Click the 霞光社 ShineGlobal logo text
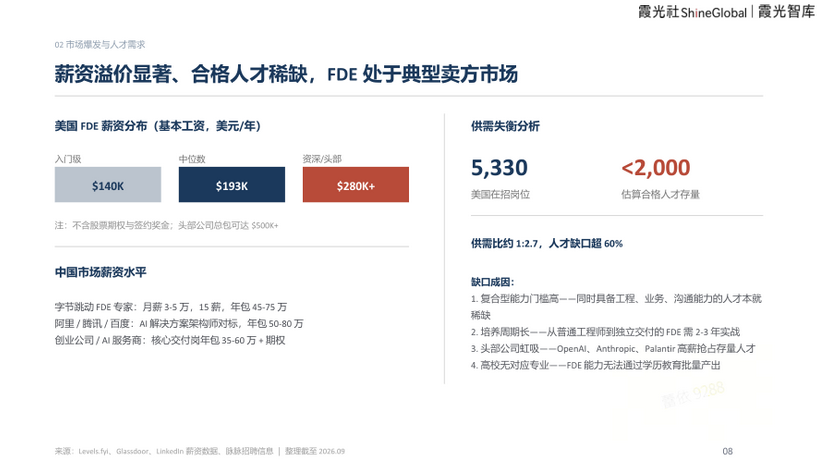829x465 pixels. (x=692, y=12)
